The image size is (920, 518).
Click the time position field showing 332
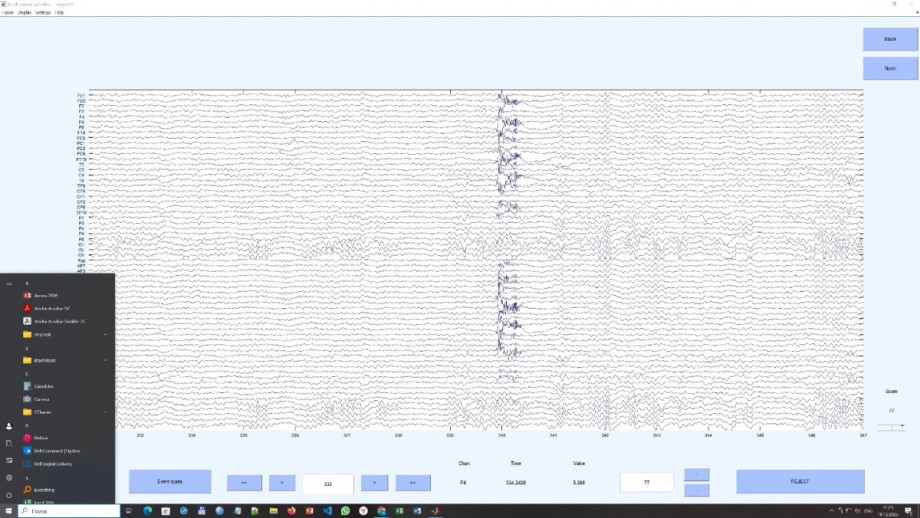pyautogui.click(x=328, y=482)
